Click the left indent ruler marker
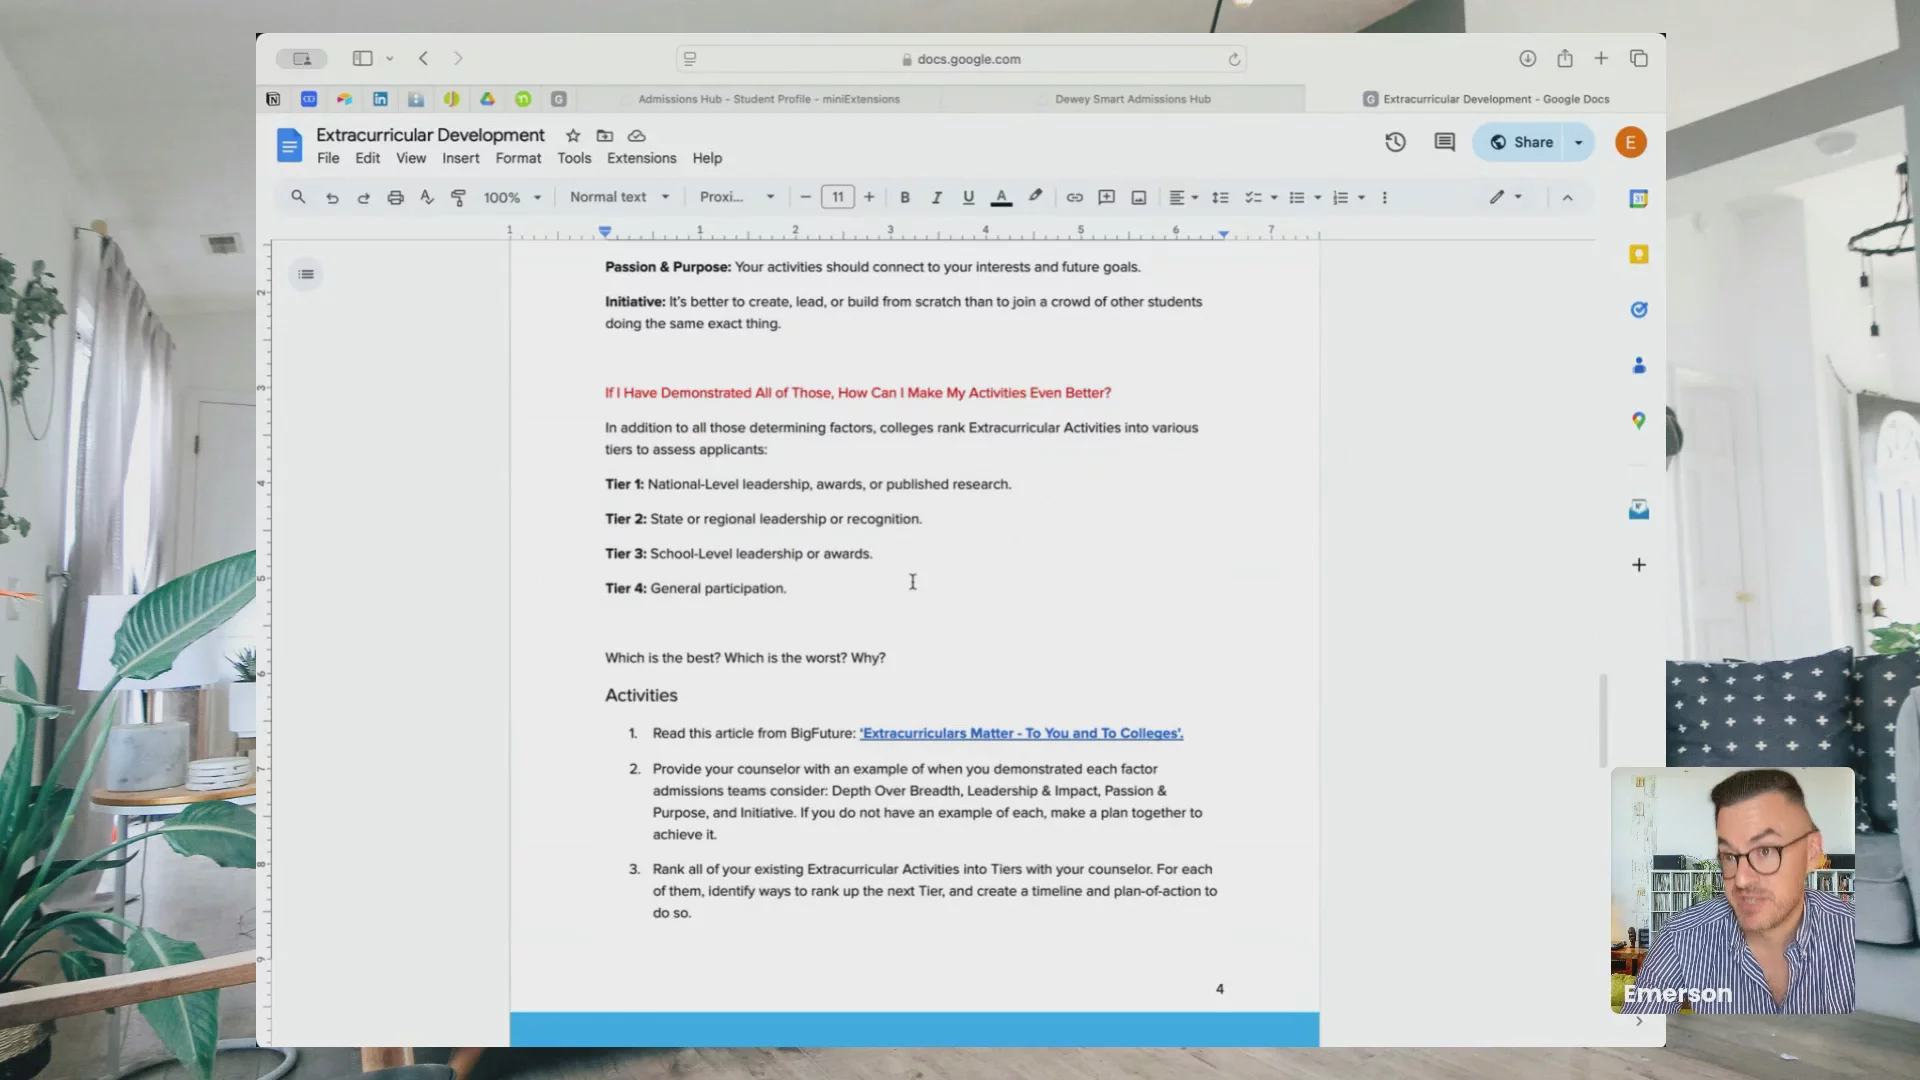Screen dimensions: 1920x1080 [605, 231]
